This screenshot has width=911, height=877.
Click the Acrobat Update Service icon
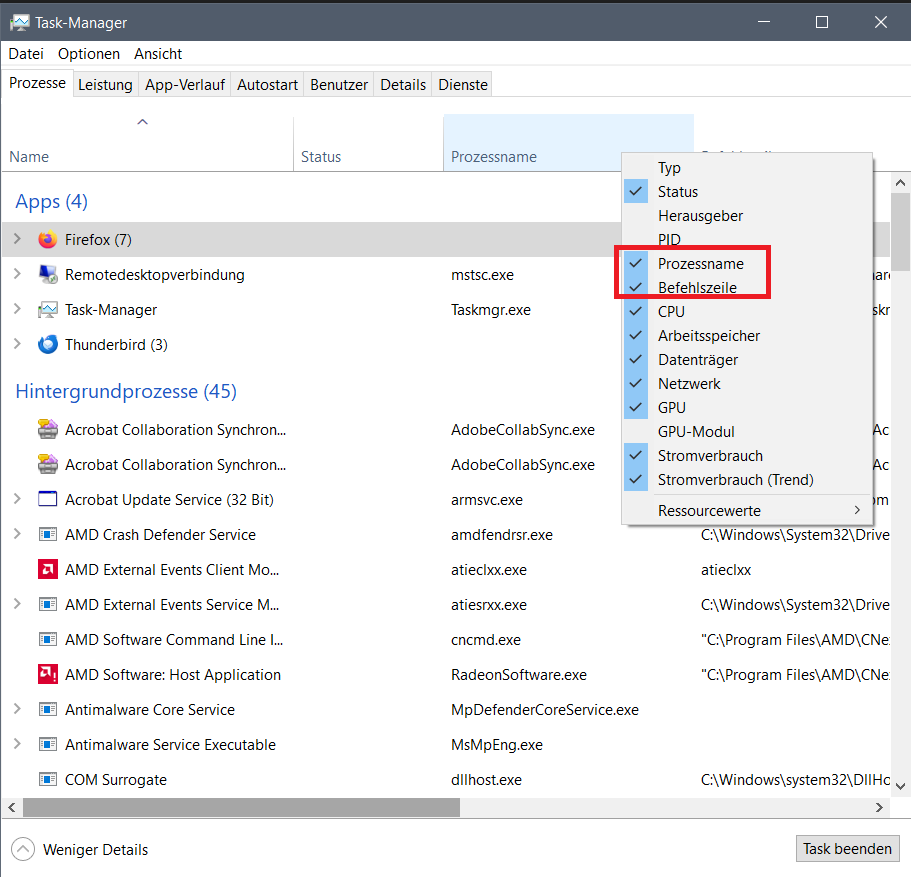pos(48,499)
